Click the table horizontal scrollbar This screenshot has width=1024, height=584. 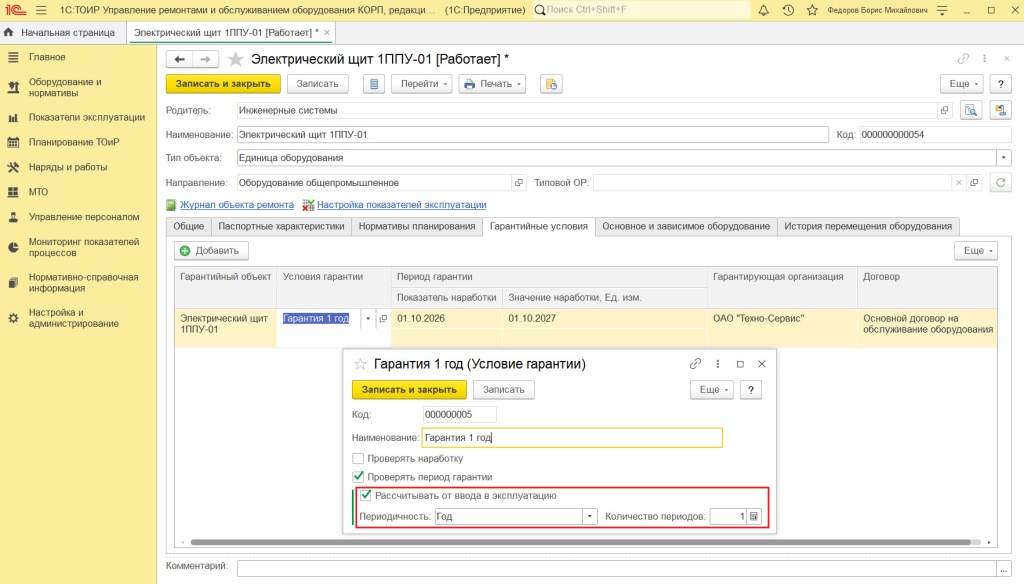(x=580, y=542)
